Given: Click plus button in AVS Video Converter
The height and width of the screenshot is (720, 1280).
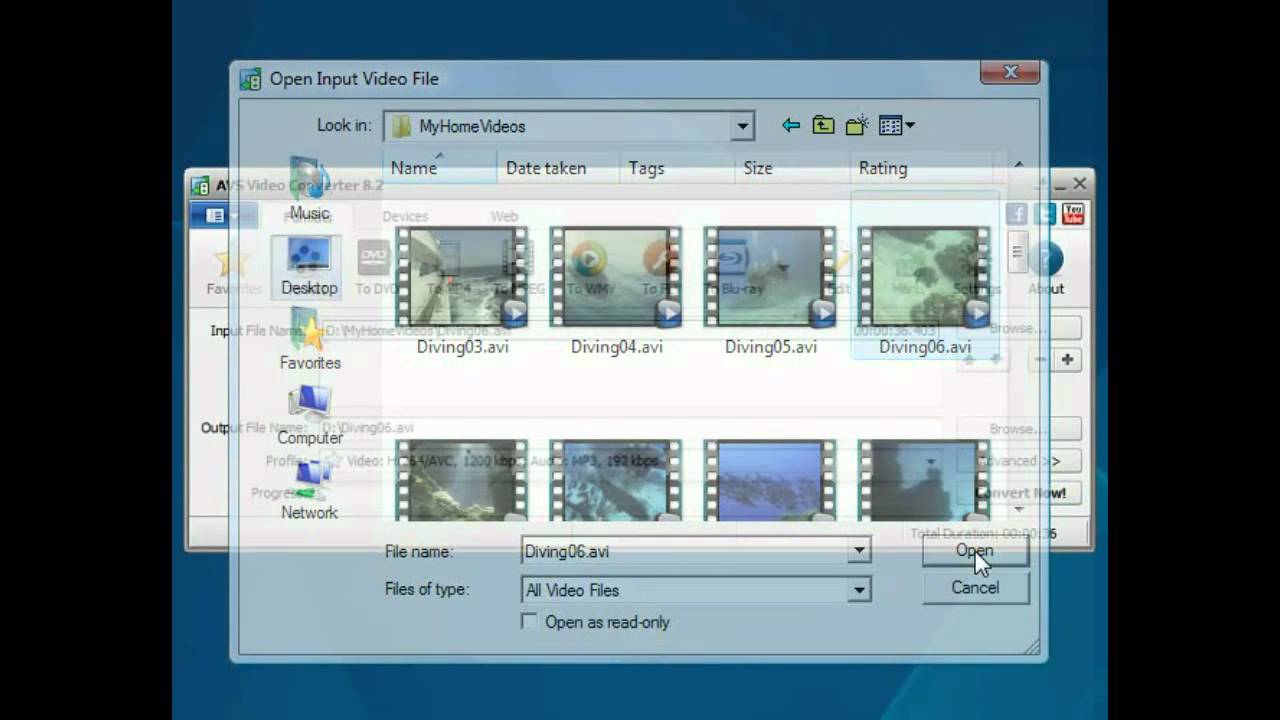Looking at the screenshot, I should [1067, 360].
